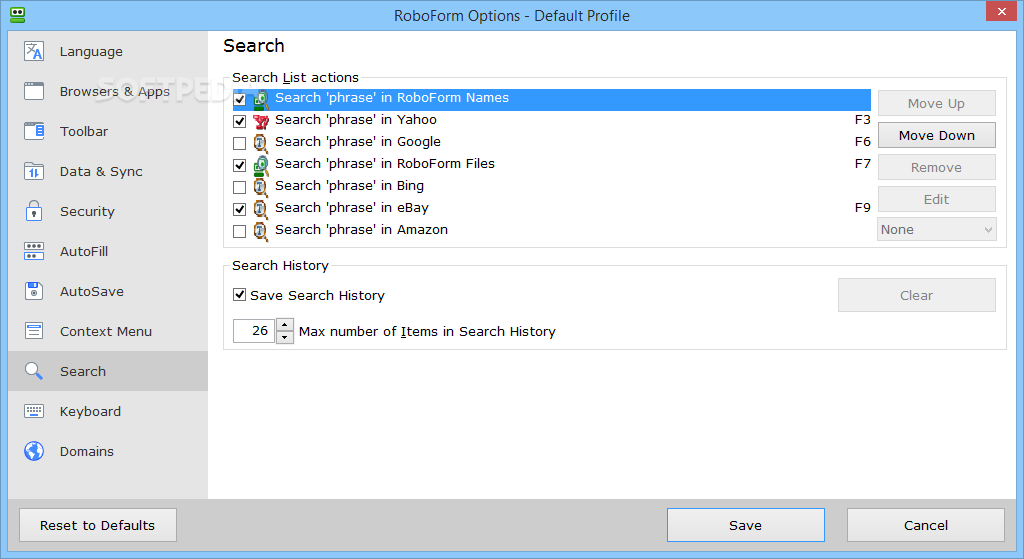Image resolution: width=1024 pixels, height=559 pixels.
Task: Open the Data & Sync page
Action: coord(108,171)
